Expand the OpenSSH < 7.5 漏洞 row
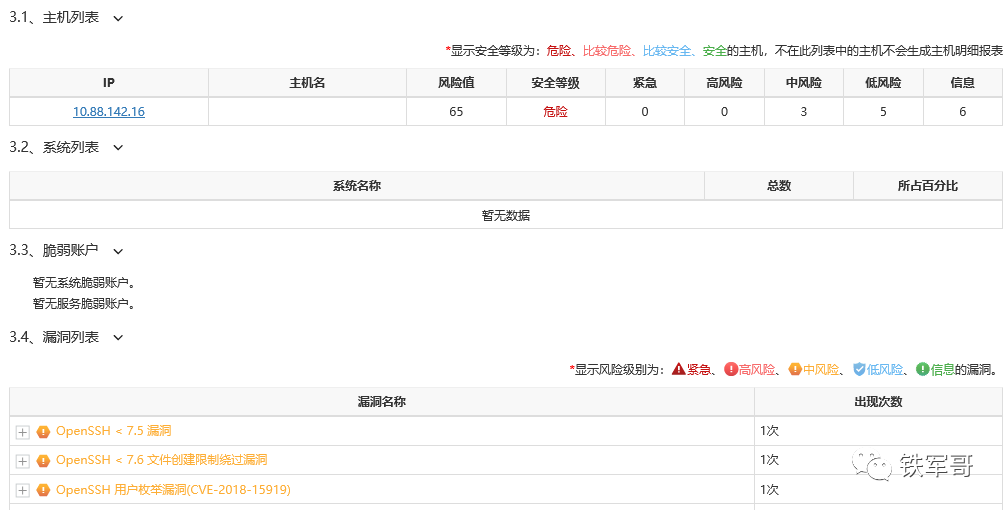Screen dimensions: 1006x510 (22, 432)
